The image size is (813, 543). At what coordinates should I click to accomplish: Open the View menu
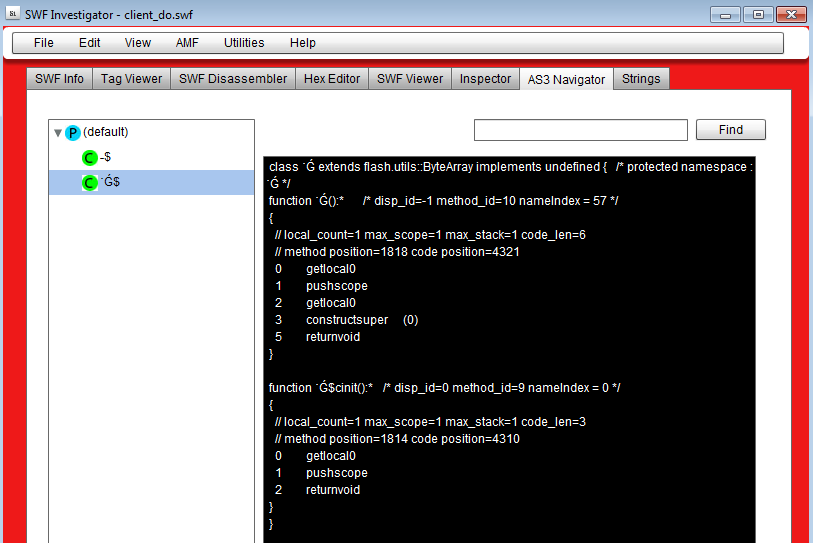138,43
